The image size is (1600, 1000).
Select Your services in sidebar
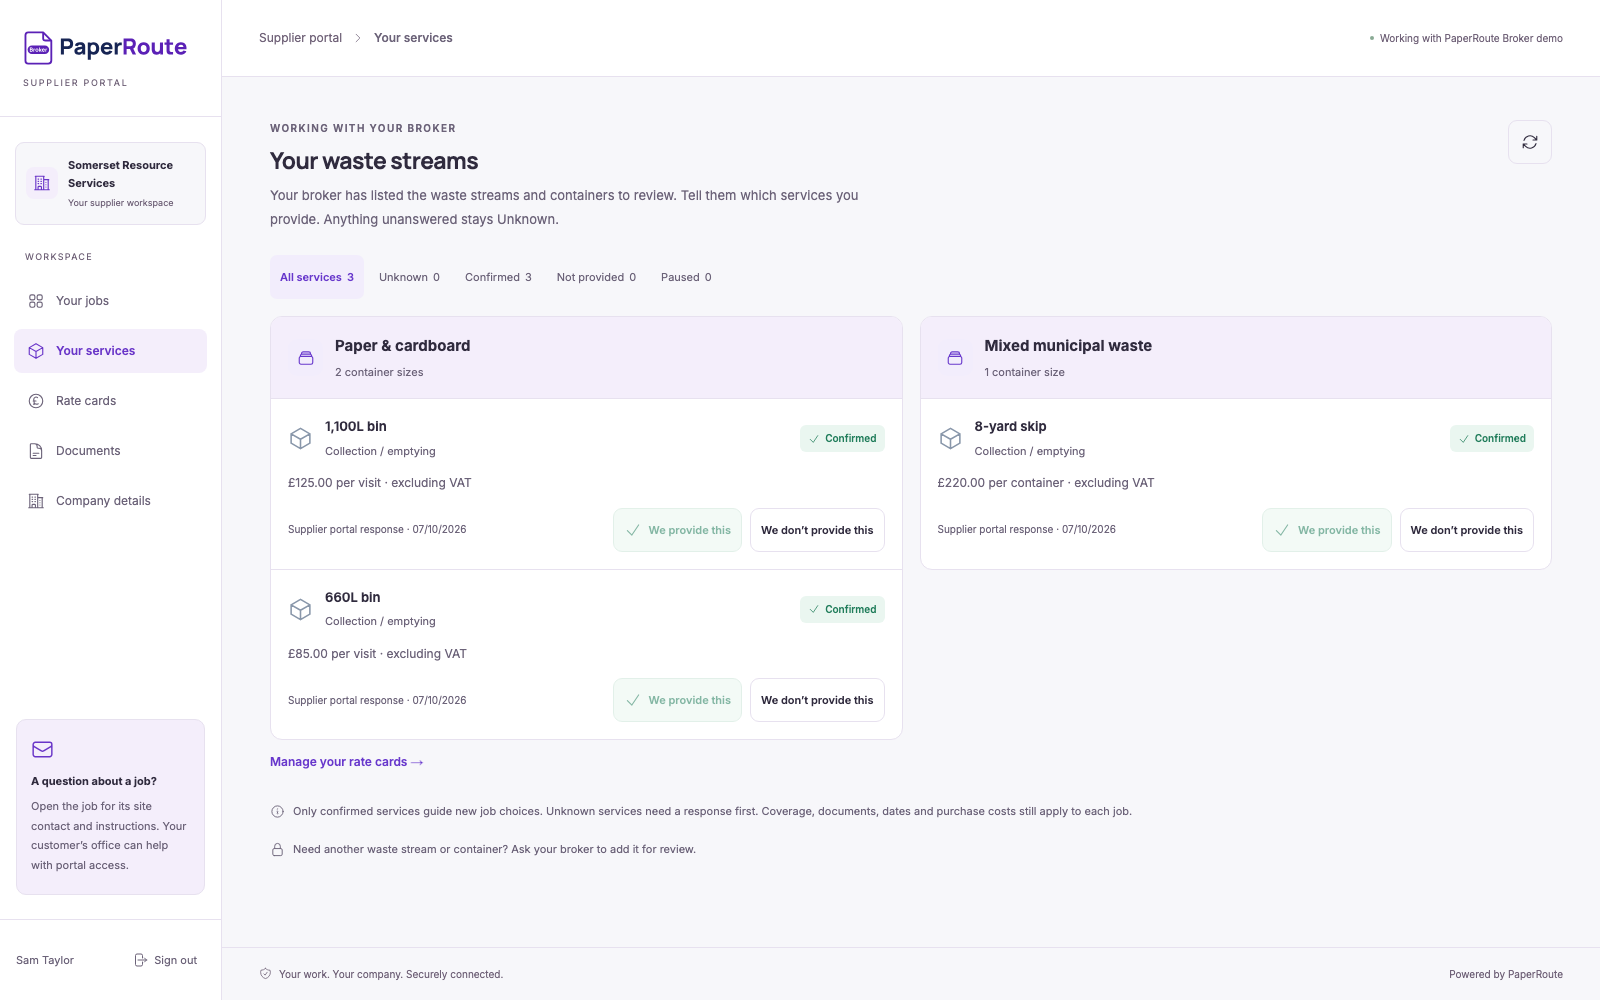pyautogui.click(x=110, y=351)
